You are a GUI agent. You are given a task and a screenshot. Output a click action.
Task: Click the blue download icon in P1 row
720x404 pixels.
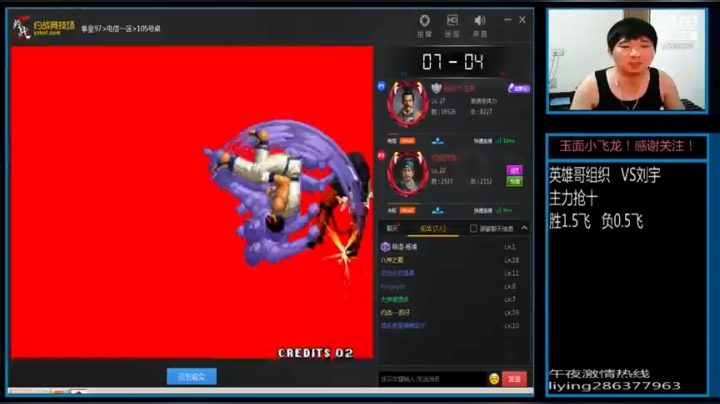[438, 141]
